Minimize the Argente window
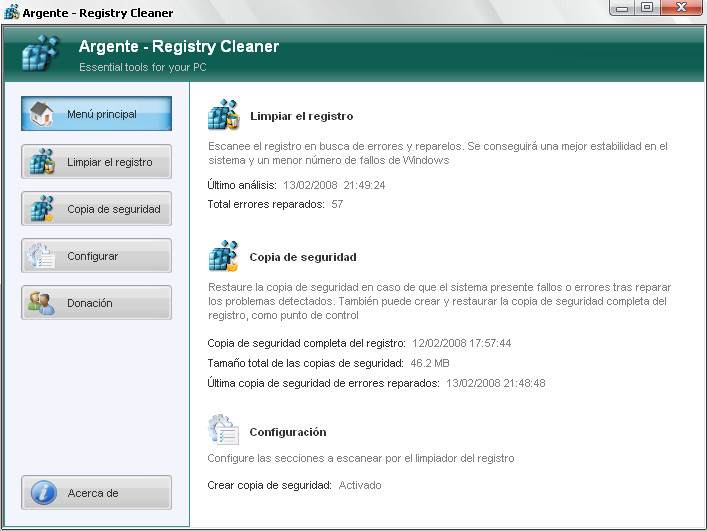This screenshot has width=707, height=531. pyautogui.click(x=622, y=8)
